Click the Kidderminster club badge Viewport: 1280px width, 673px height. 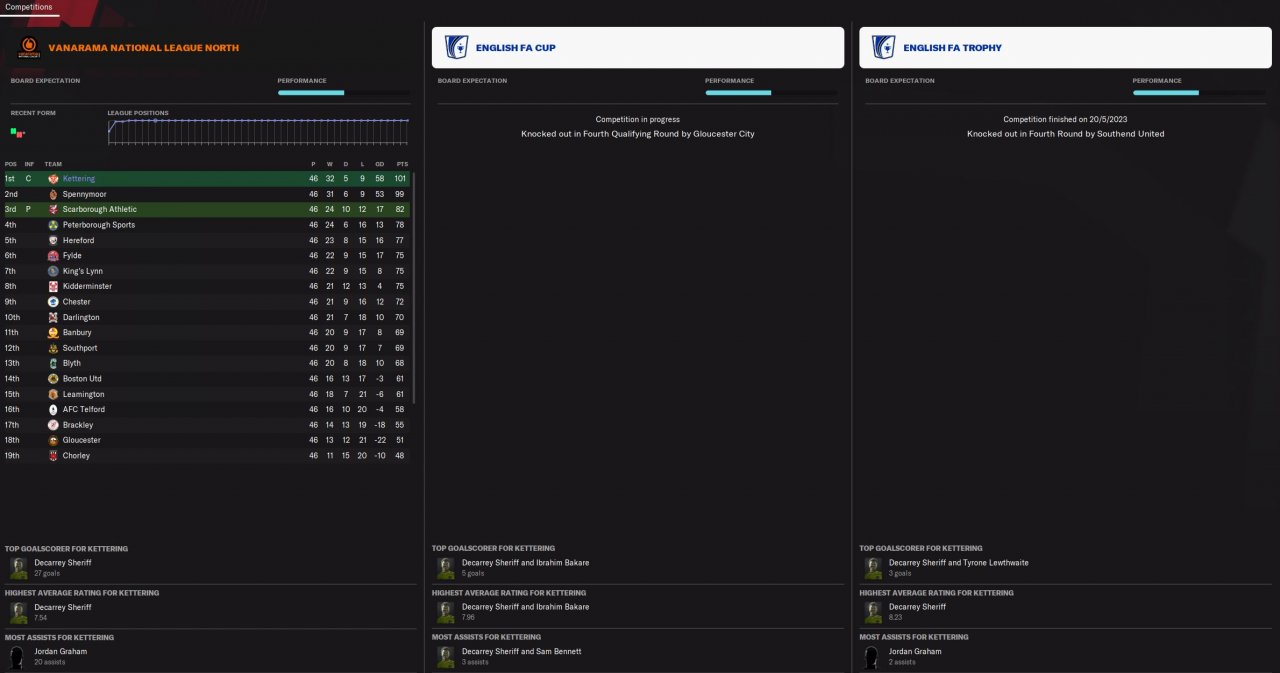(53, 286)
